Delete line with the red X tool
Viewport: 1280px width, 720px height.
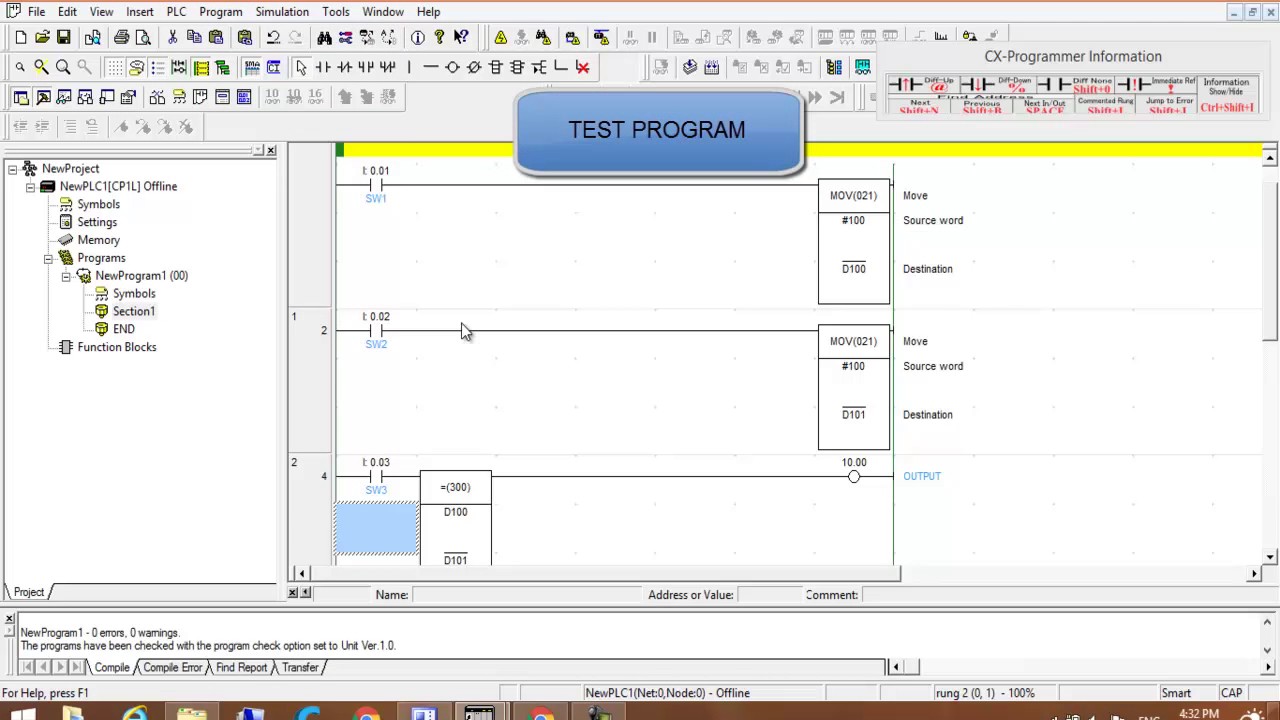tap(582, 67)
